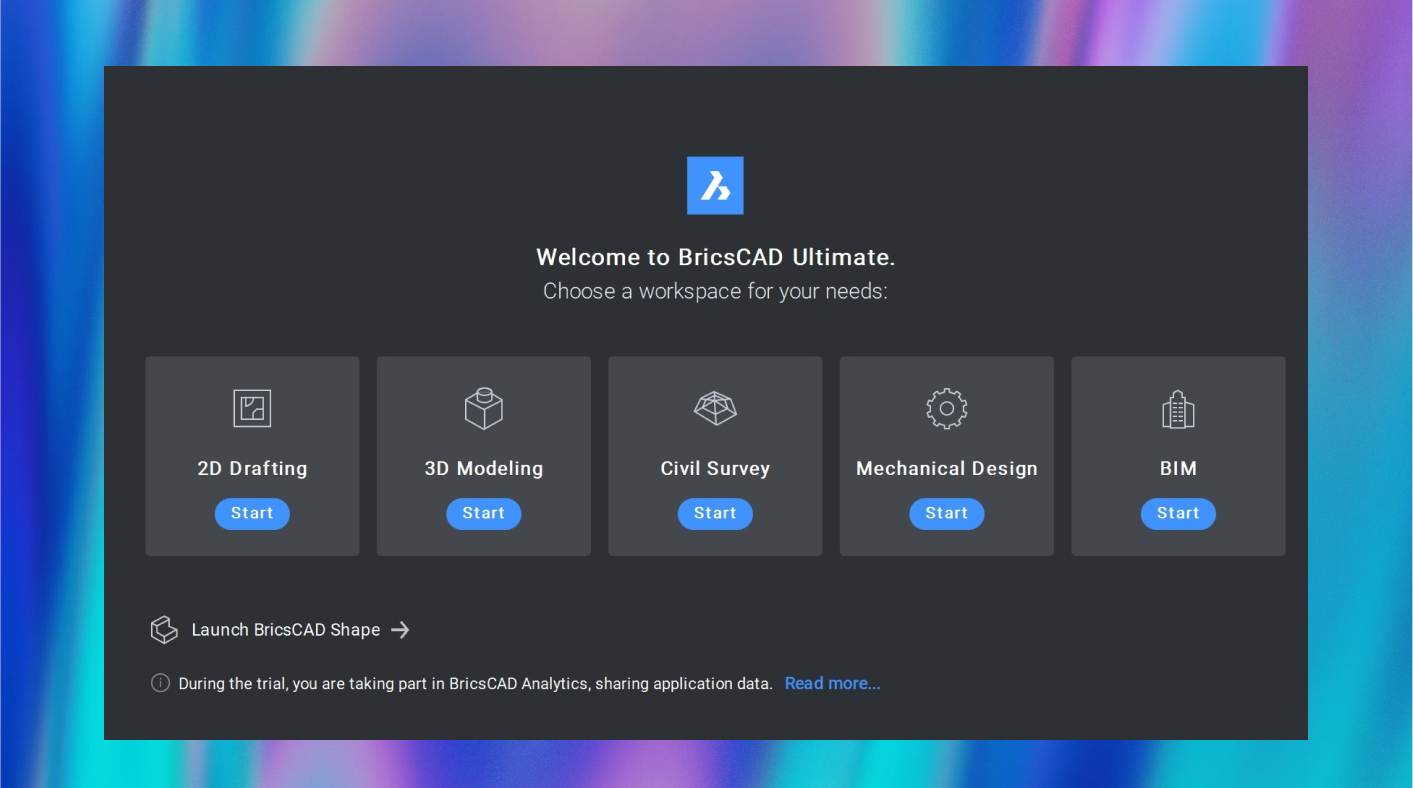This screenshot has height=788, width=1413.
Task: Start the Civil Survey workspace
Action: coord(715,513)
